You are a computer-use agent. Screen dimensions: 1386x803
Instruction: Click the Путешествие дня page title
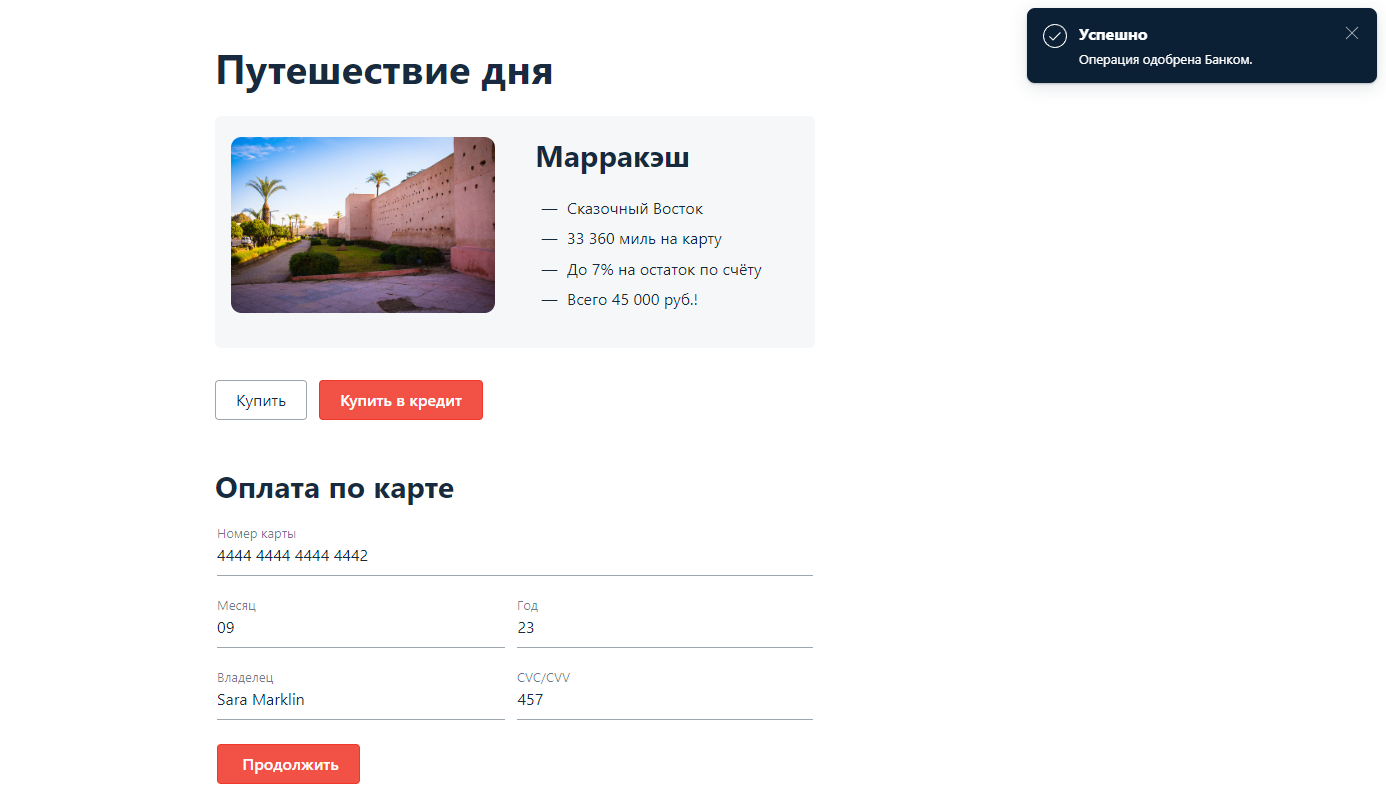(385, 71)
